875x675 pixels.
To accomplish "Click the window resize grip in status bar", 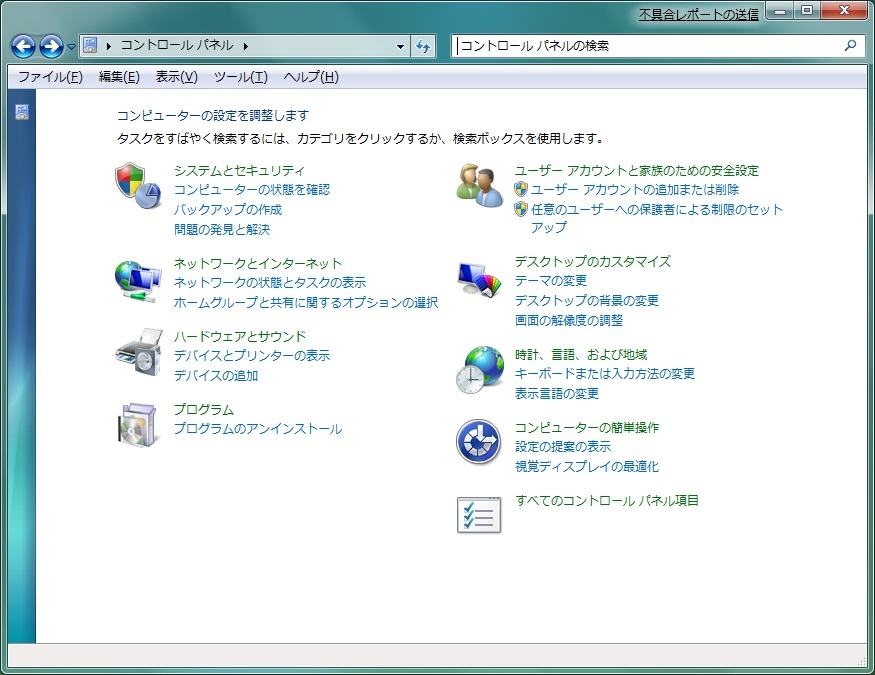I will [x=862, y=662].
